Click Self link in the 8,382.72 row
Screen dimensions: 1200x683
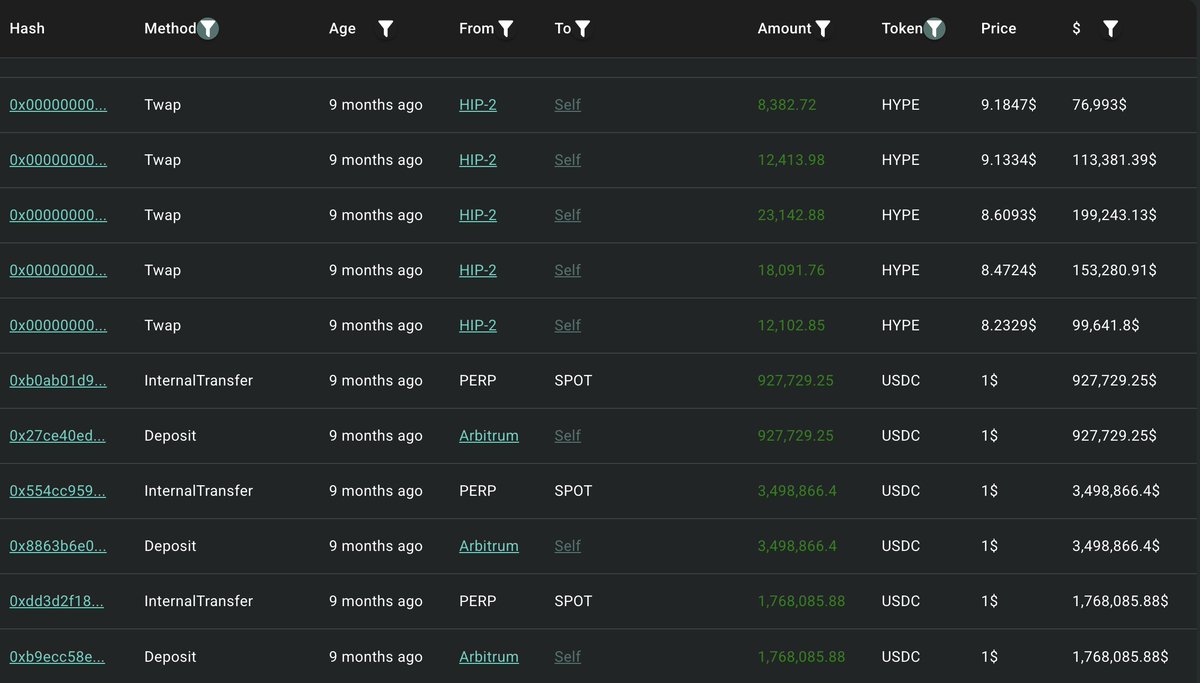tap(567, 105)
